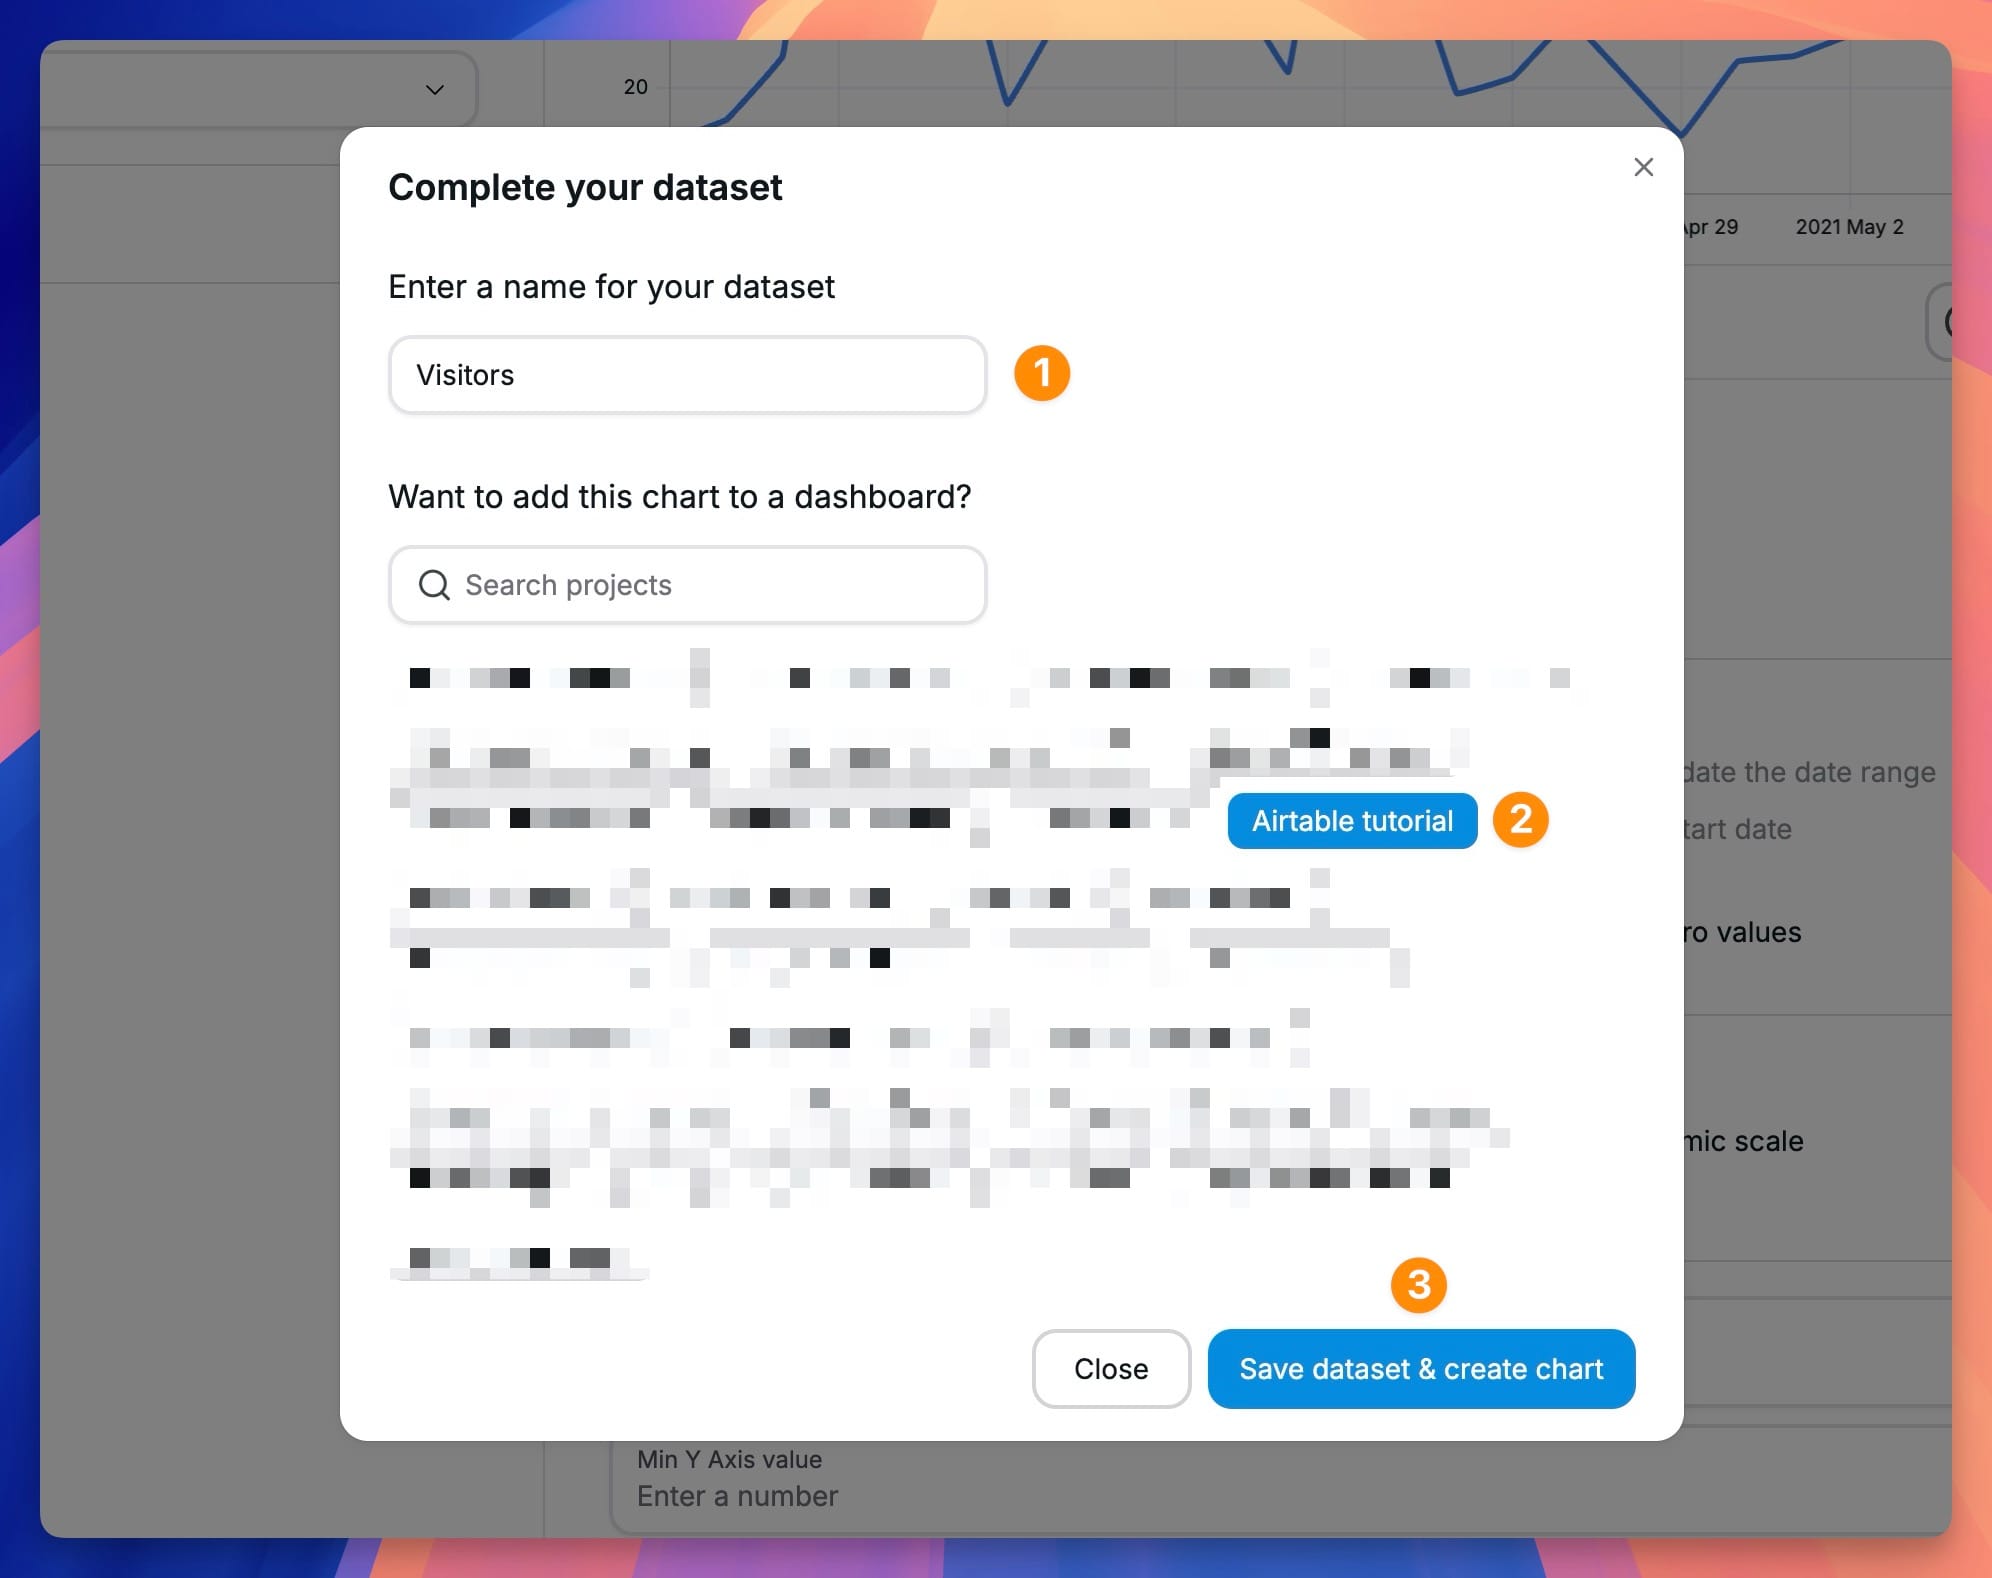
Task: Click the 2021 May 2 axis label
Action: point(1849,227)
